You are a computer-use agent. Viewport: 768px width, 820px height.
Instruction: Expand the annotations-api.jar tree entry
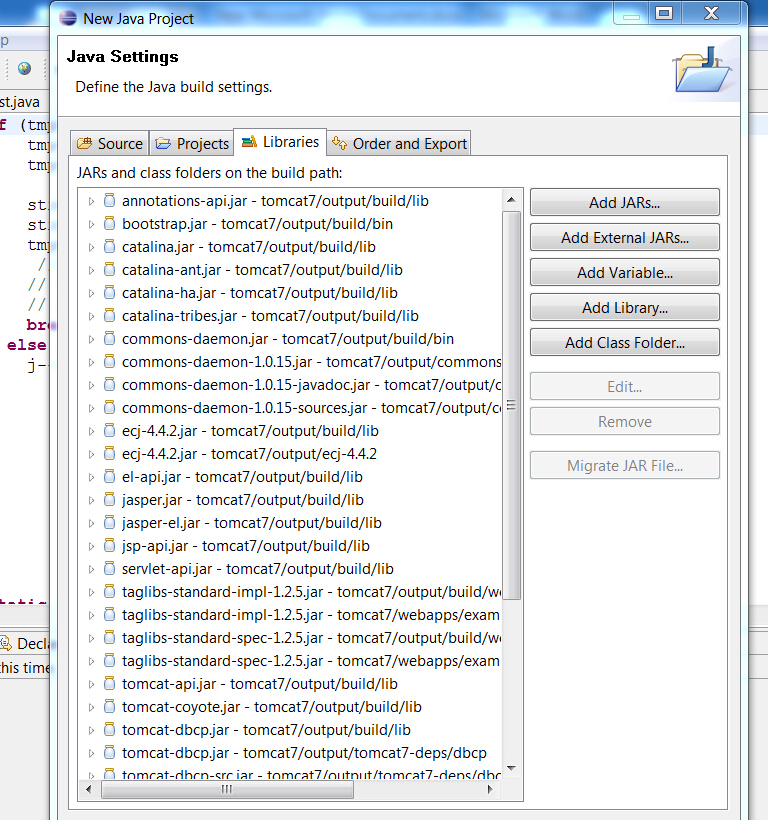point(91,201)
